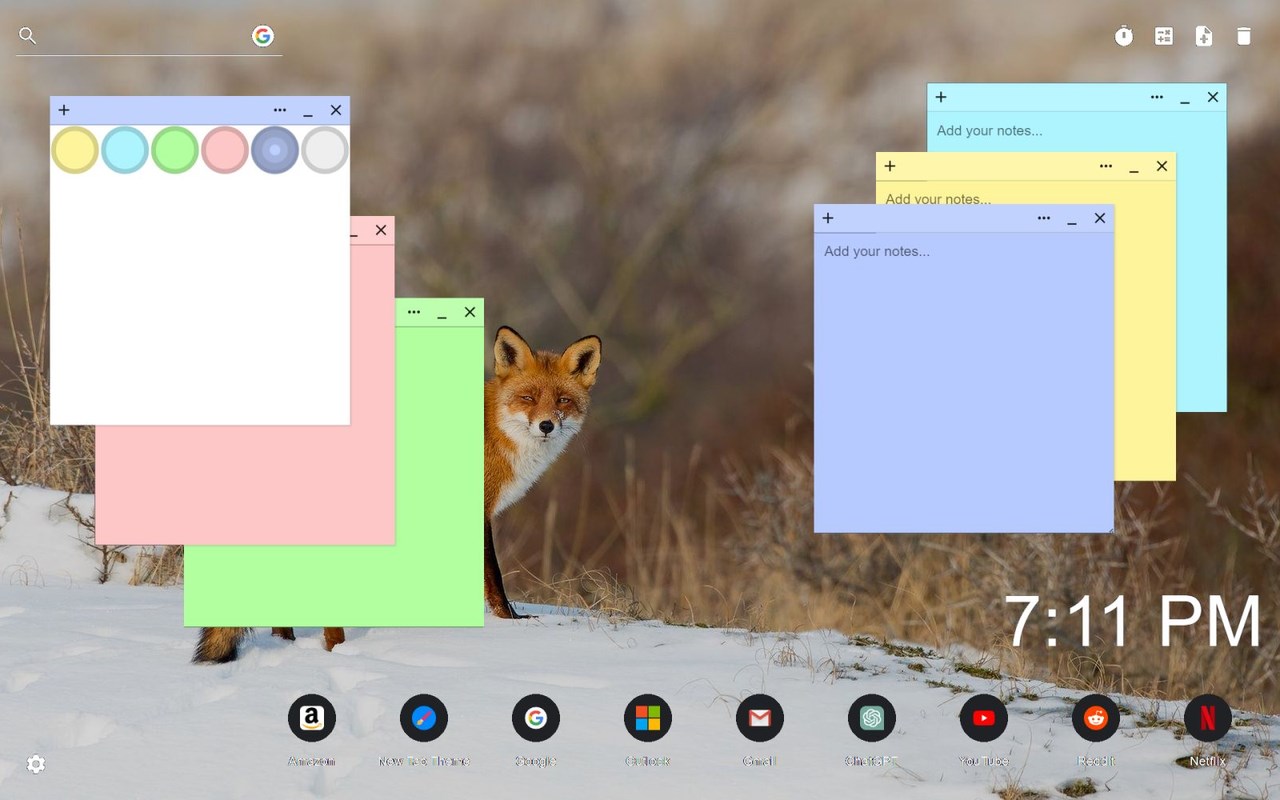Viewport: 1280px width, 800px height.
Task: Open three-dot menu on the white note
Action: pyautogui.click(x=280, y=110)
